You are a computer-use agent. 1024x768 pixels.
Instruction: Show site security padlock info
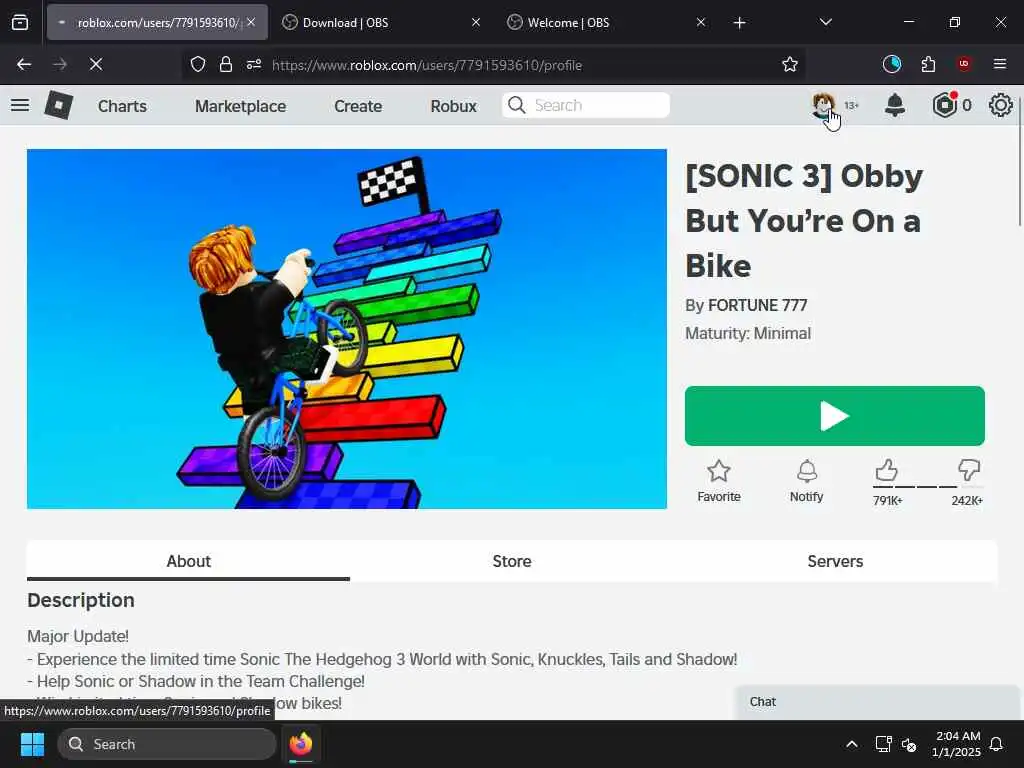pyautogui.click(x=226, y=64)
